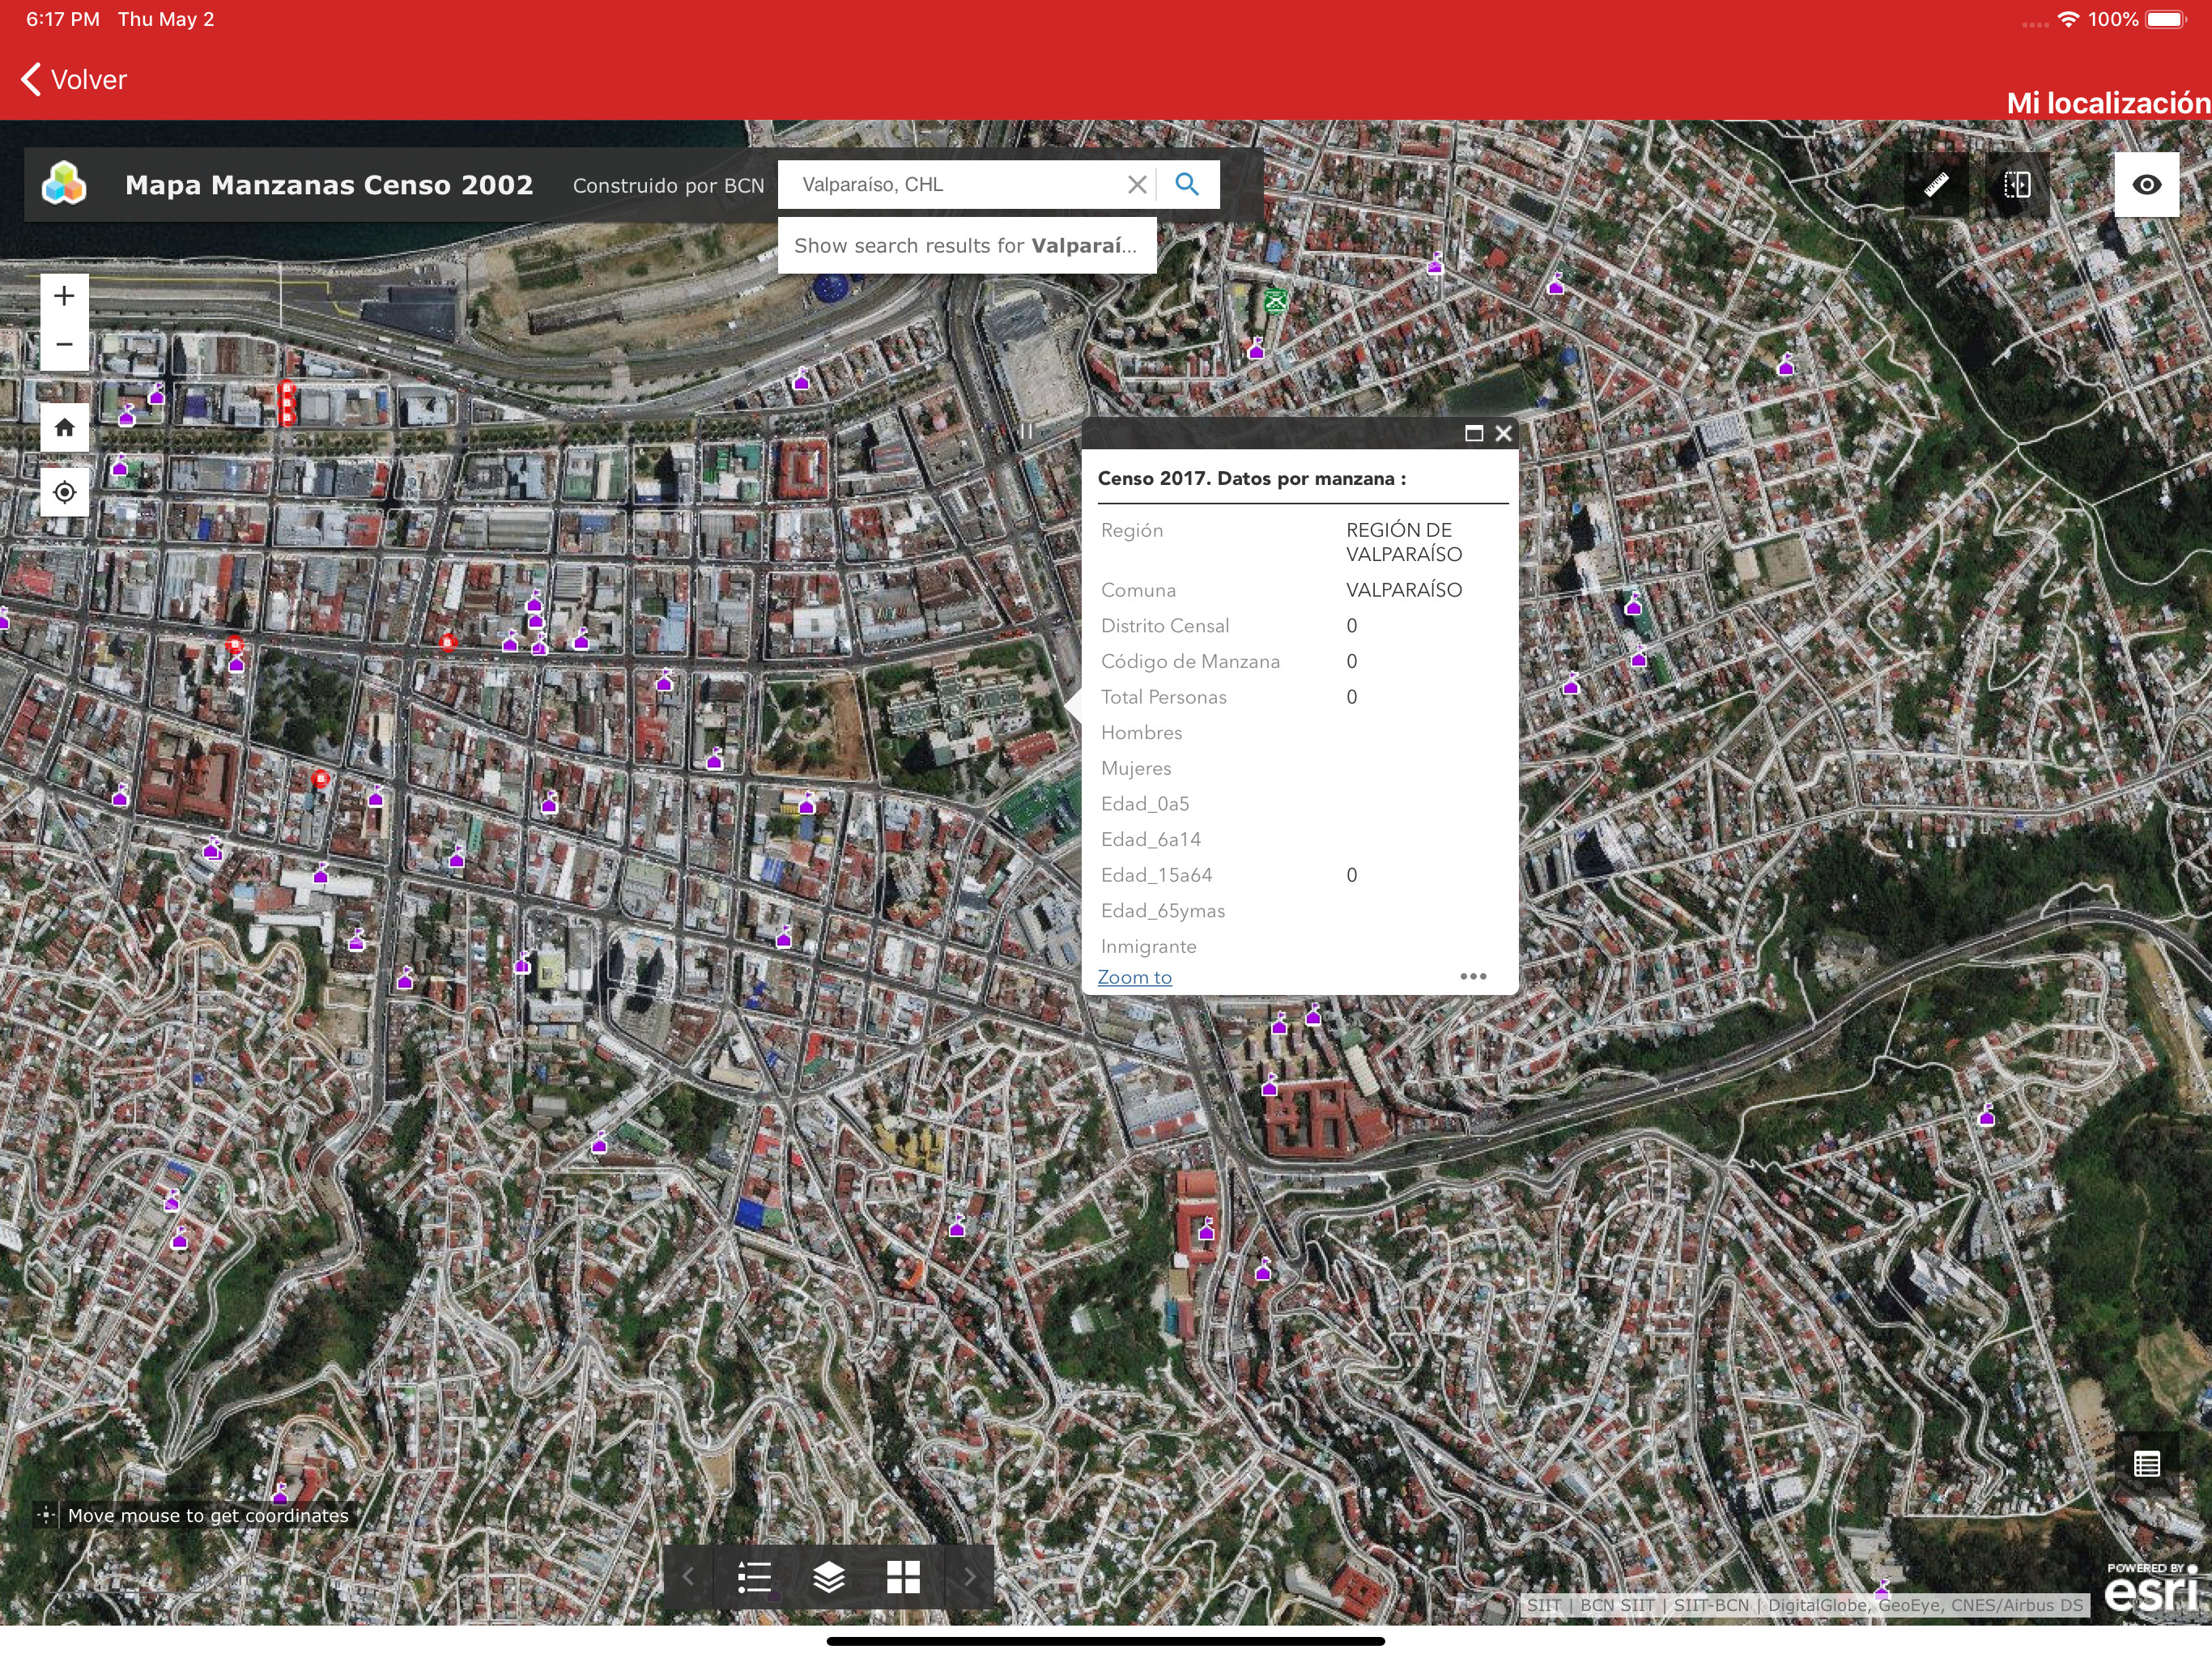2212x1658 pixels.
Task: Return to the default home extent
Action: [x=64, y=428]
